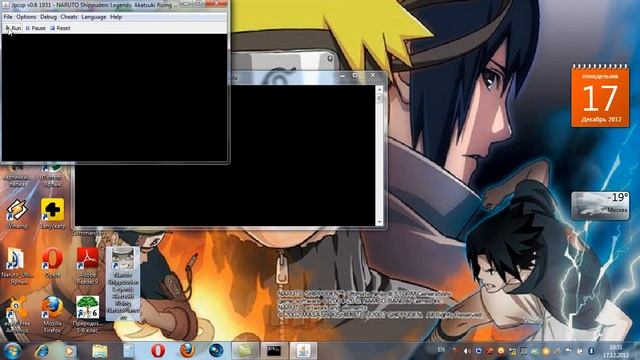Click the orange calendar gadget showing 17
This screenshot has width=640, height=360.
(600, 96)
